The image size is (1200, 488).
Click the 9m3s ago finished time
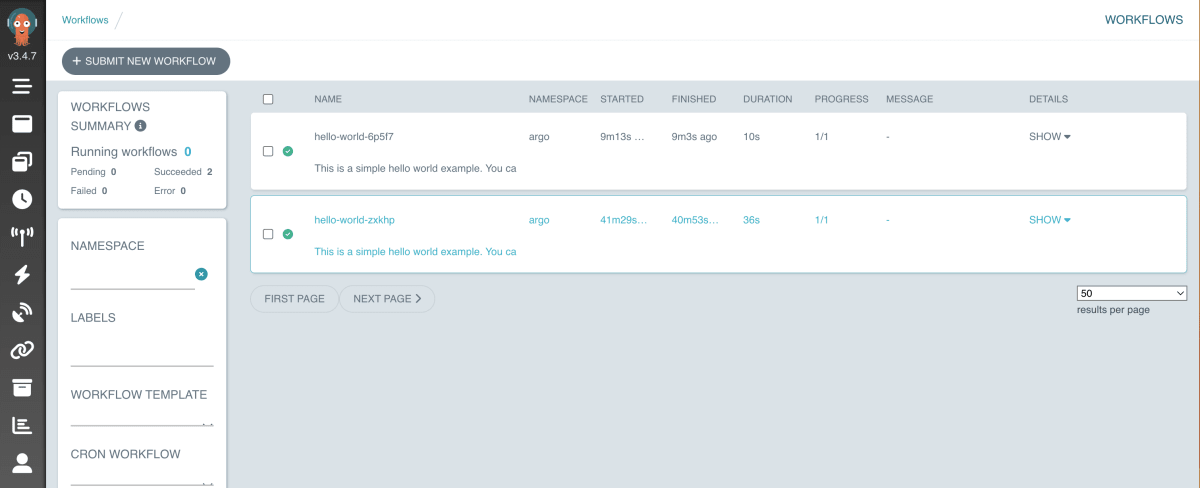694,136
